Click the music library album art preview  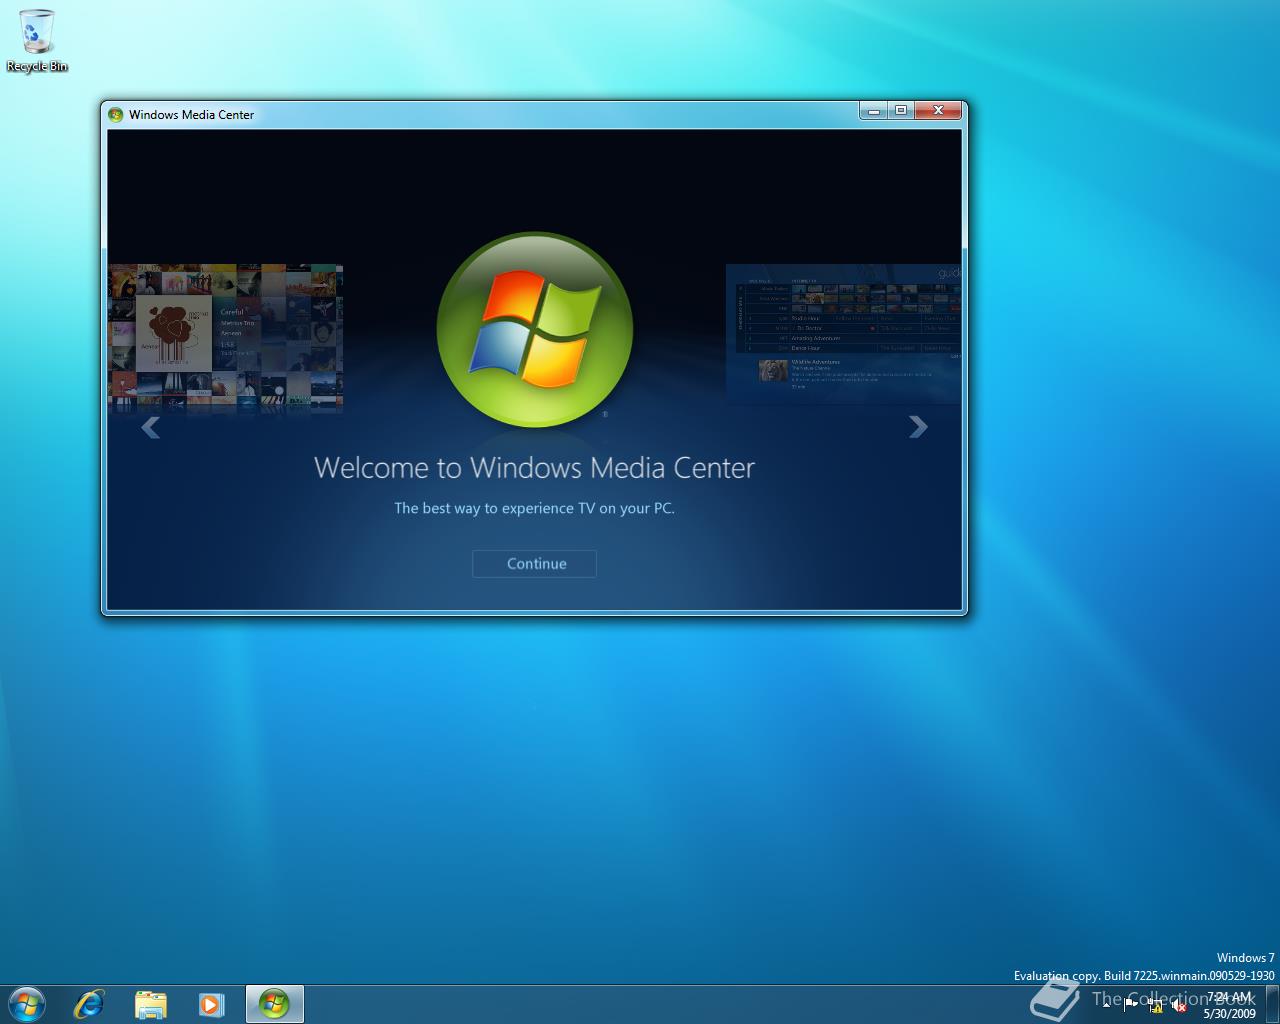[x=225, y=338]
